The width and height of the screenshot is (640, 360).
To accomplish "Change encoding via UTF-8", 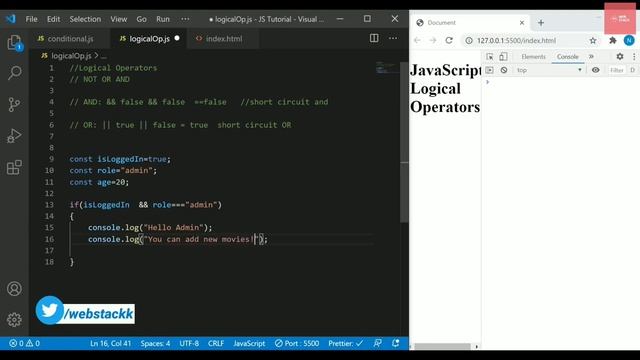I will tap(189, 343).
